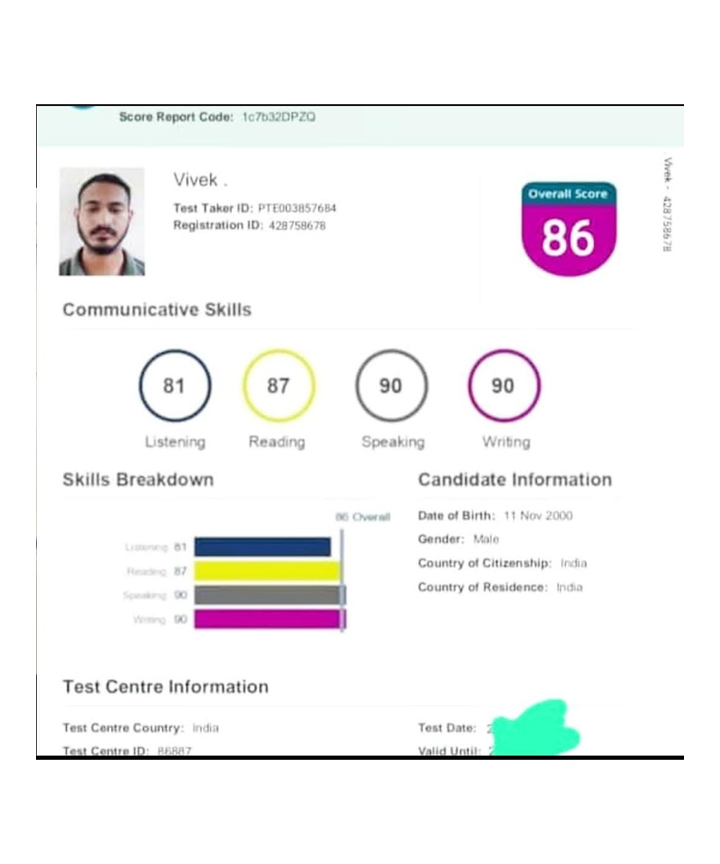Click the purple Writing score circle
720x864 pixels.
(x=503, y=386)
